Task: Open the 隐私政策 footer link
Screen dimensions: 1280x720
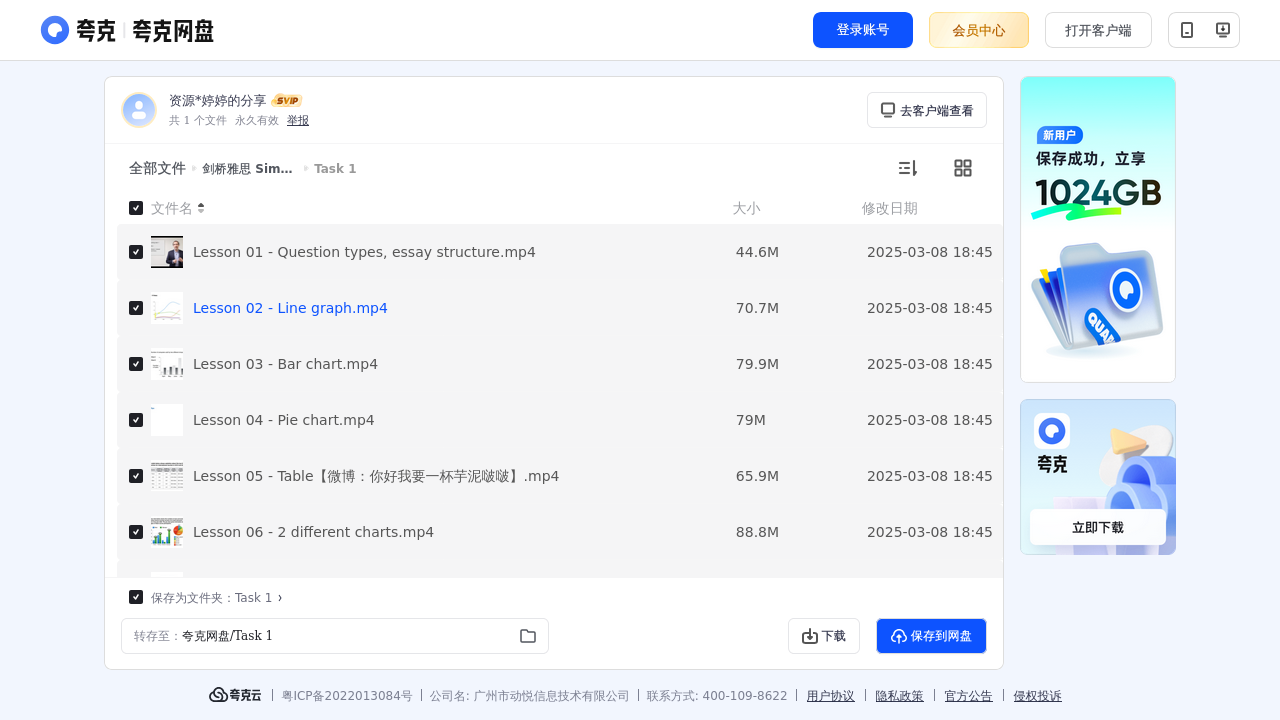Action: tap(900, 696)
